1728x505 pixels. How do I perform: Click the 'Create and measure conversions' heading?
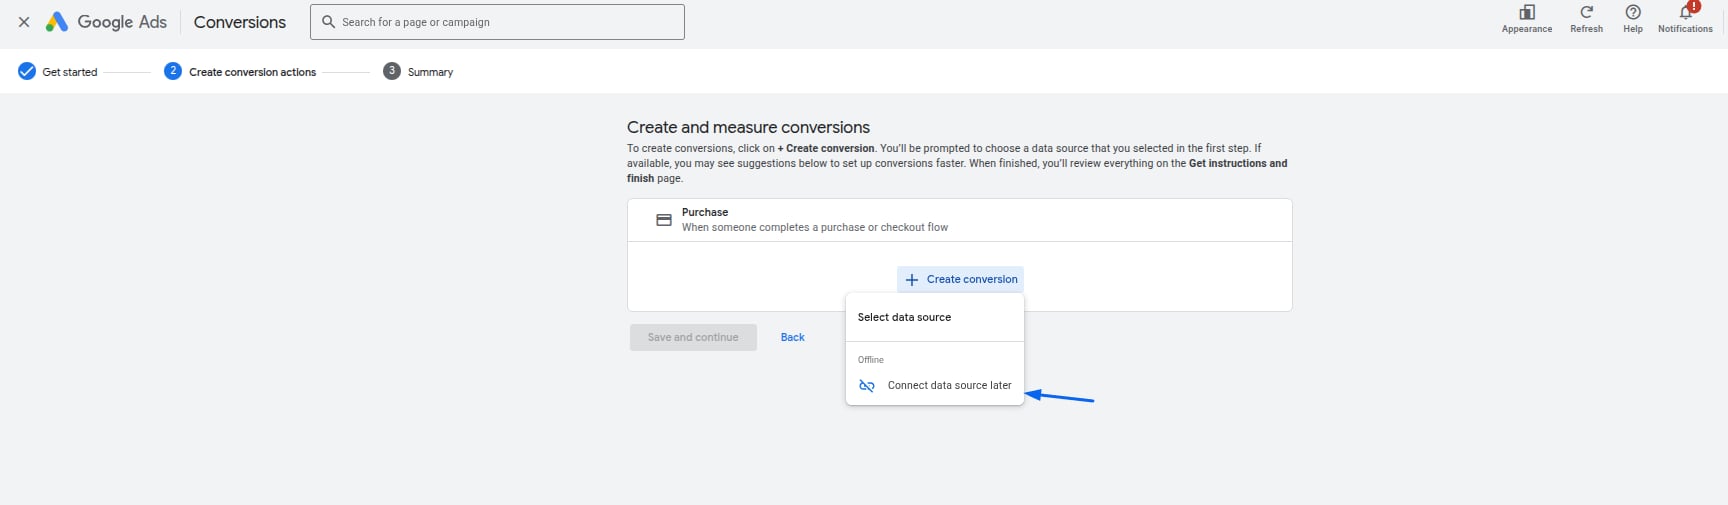tap(748, 127)
